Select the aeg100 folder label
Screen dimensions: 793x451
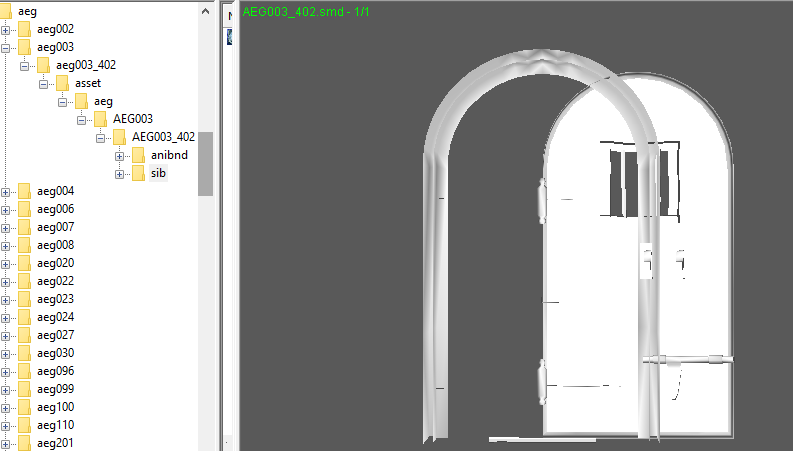(x=55, y=408)
